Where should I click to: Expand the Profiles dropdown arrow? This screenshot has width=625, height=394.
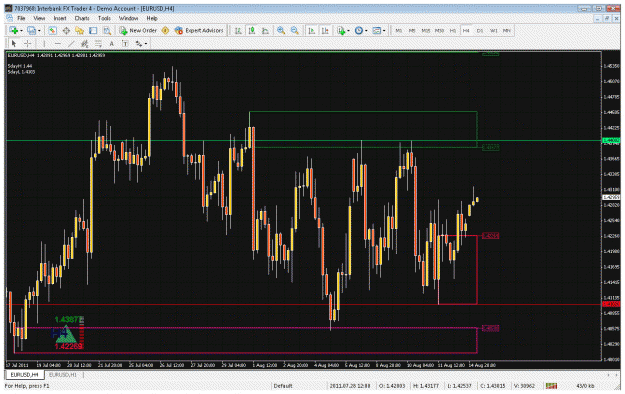point(39,31)
